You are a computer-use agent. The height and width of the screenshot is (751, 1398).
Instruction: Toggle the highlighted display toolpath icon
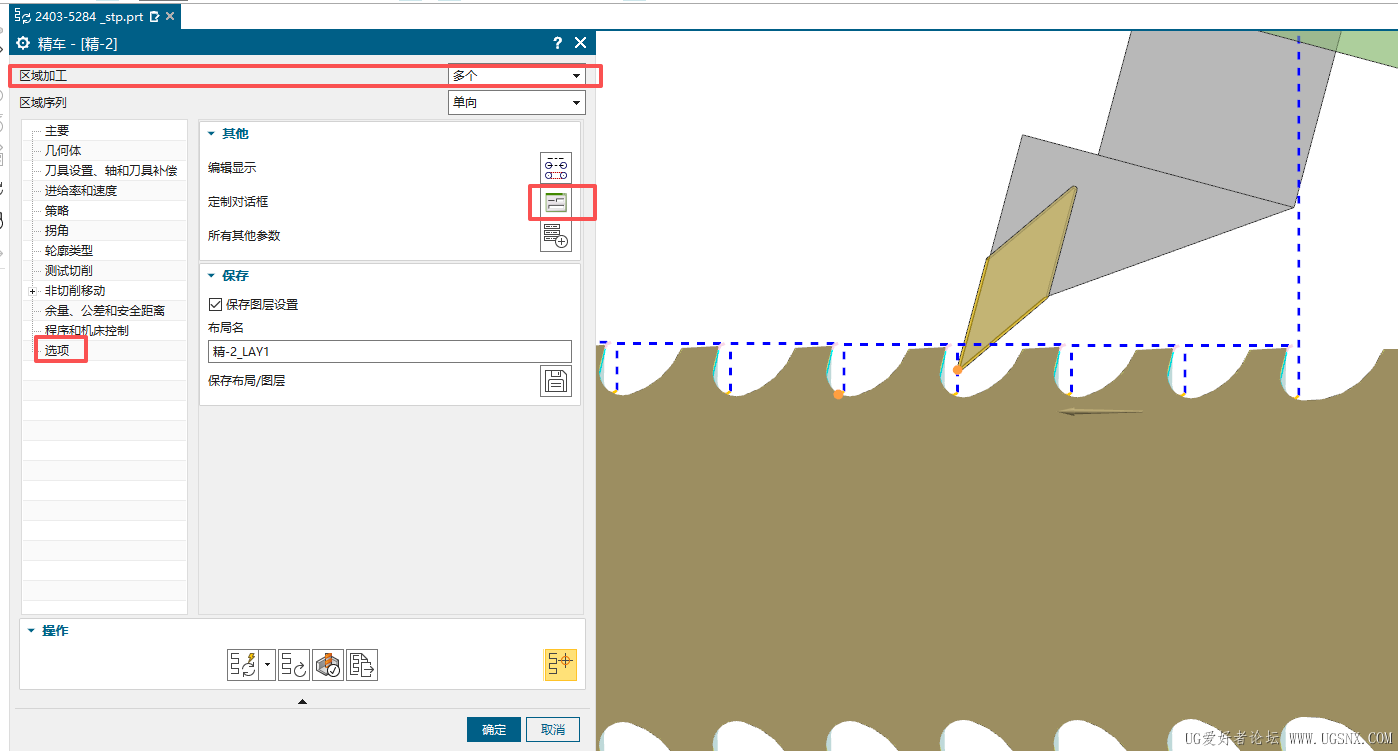point(561,665)
